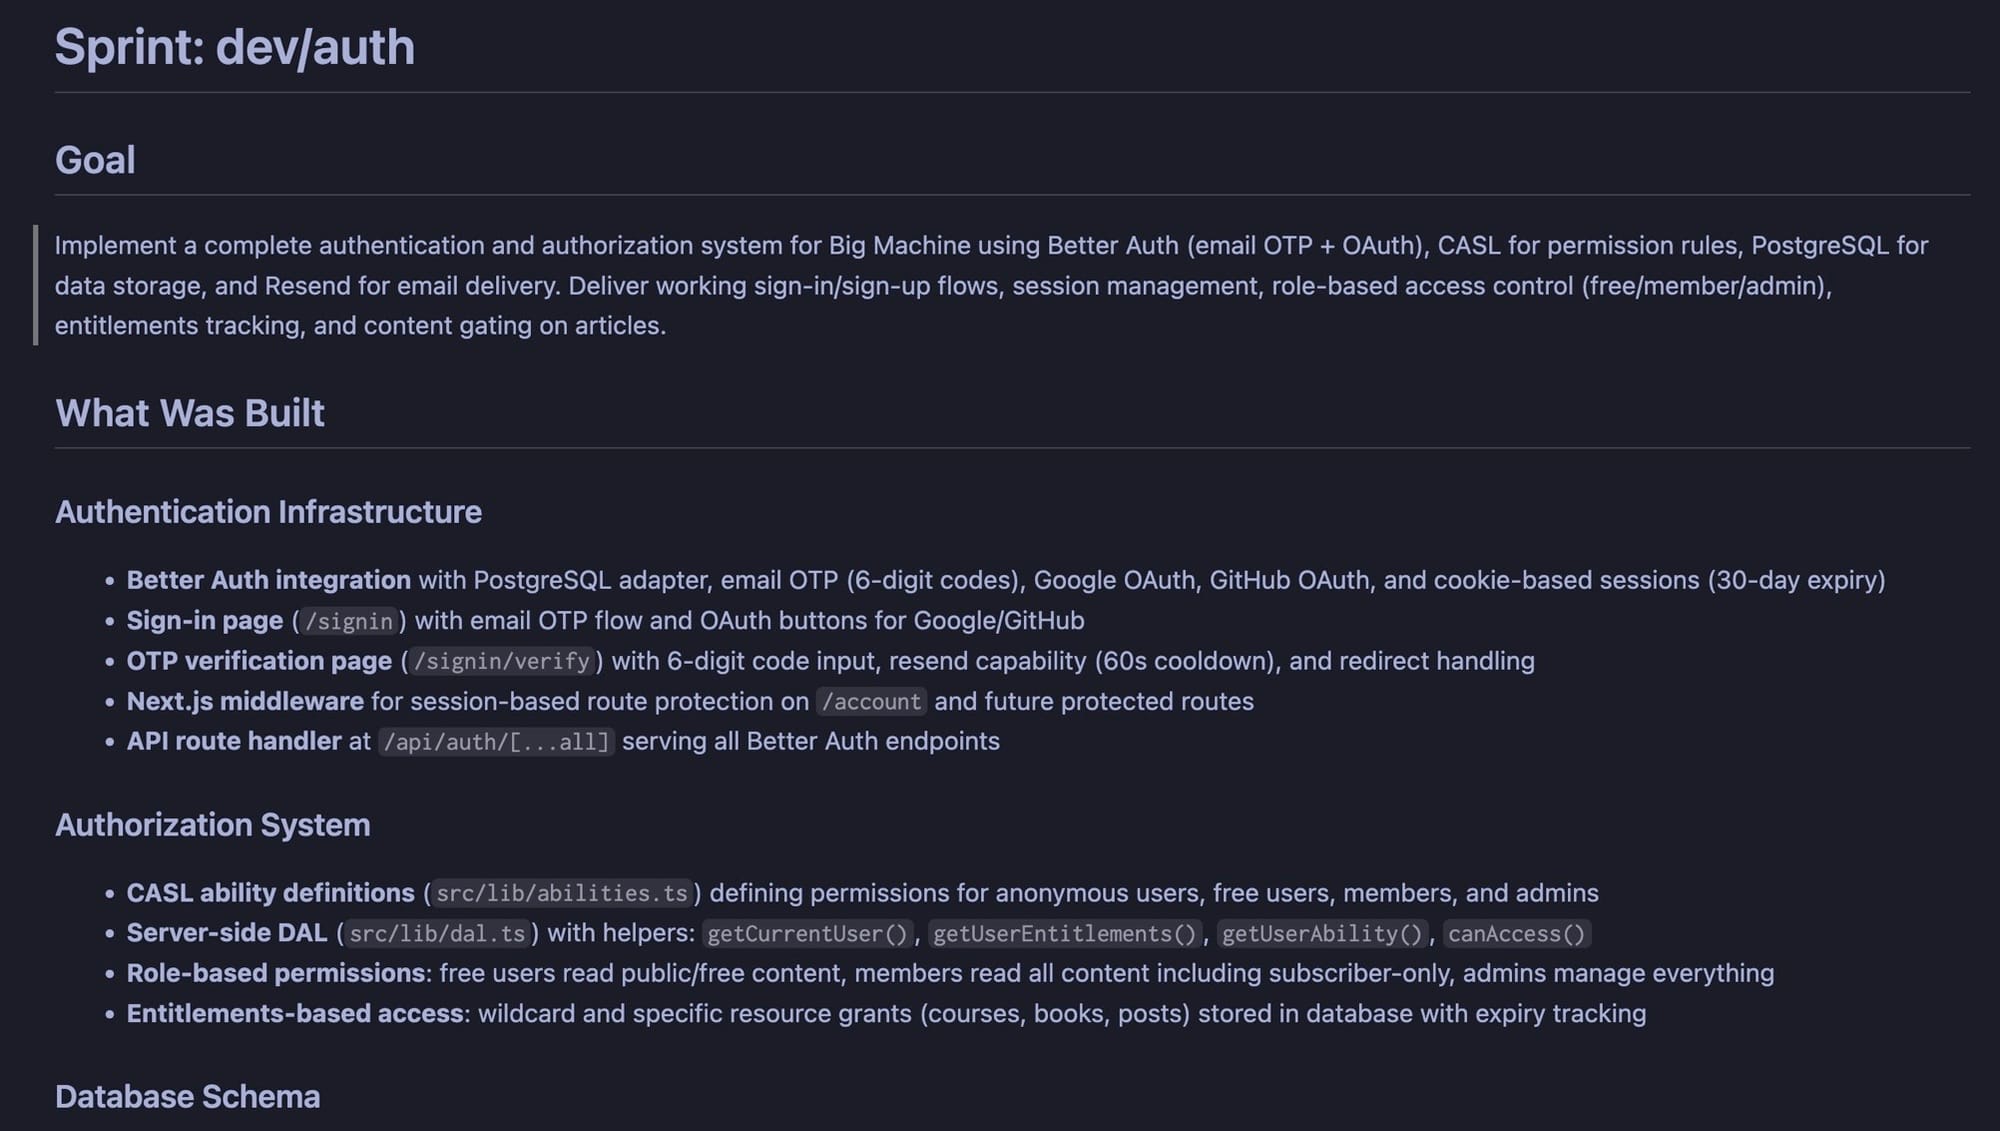Select the "Authorization System" subheading
Image resolution: width=2000 pixels, height=1131 pixels.
point(212,825)
